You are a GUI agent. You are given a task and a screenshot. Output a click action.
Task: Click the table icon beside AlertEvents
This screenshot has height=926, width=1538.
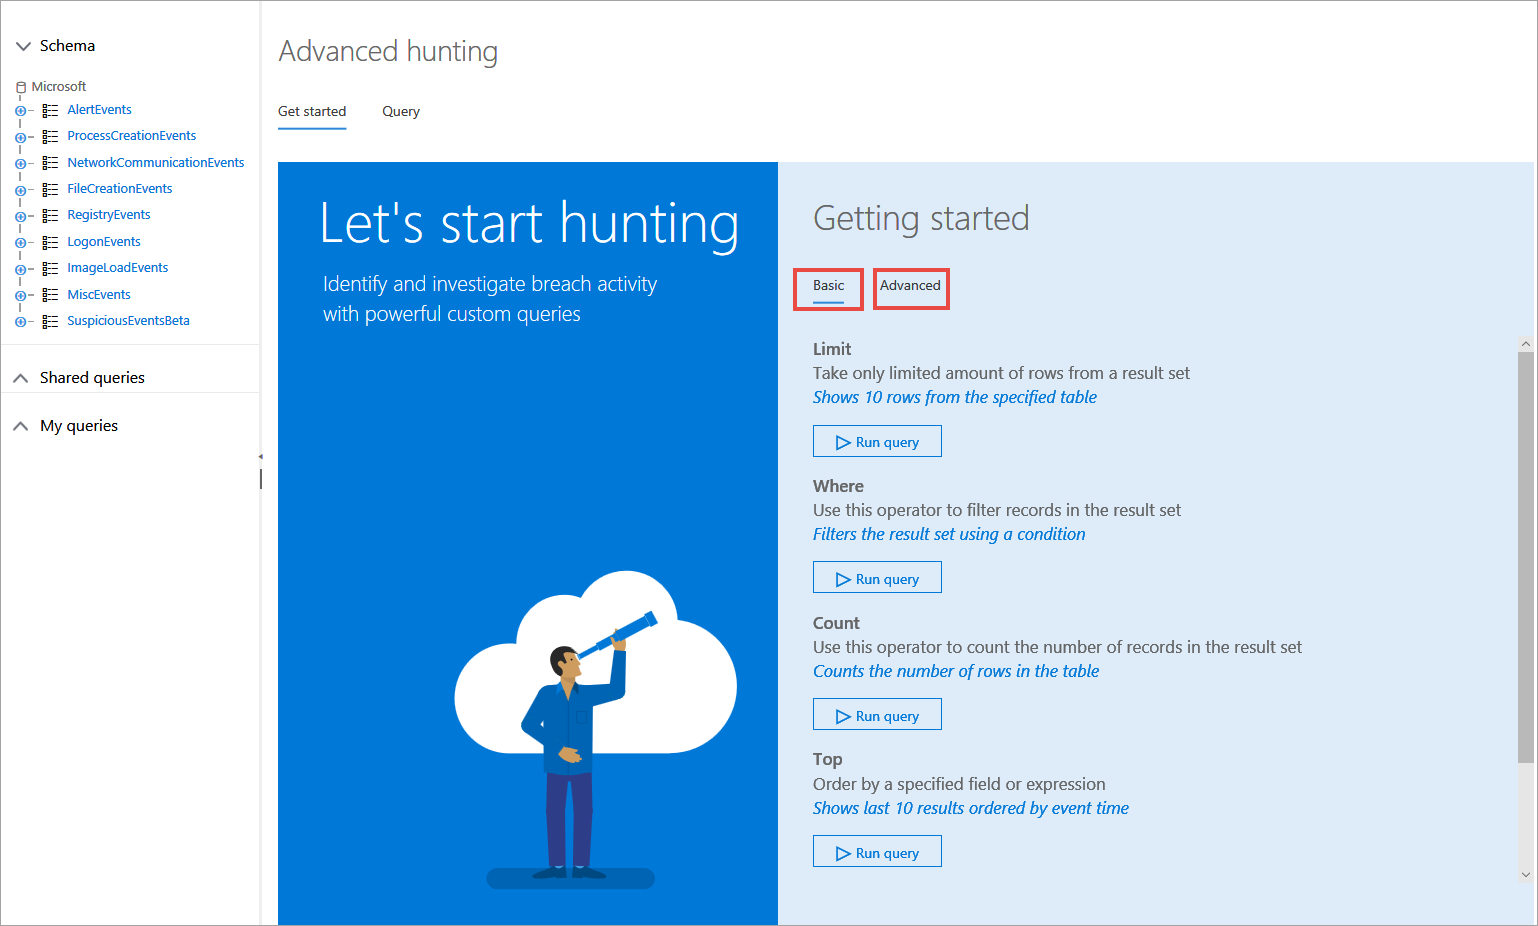click(x=50, y=111)
